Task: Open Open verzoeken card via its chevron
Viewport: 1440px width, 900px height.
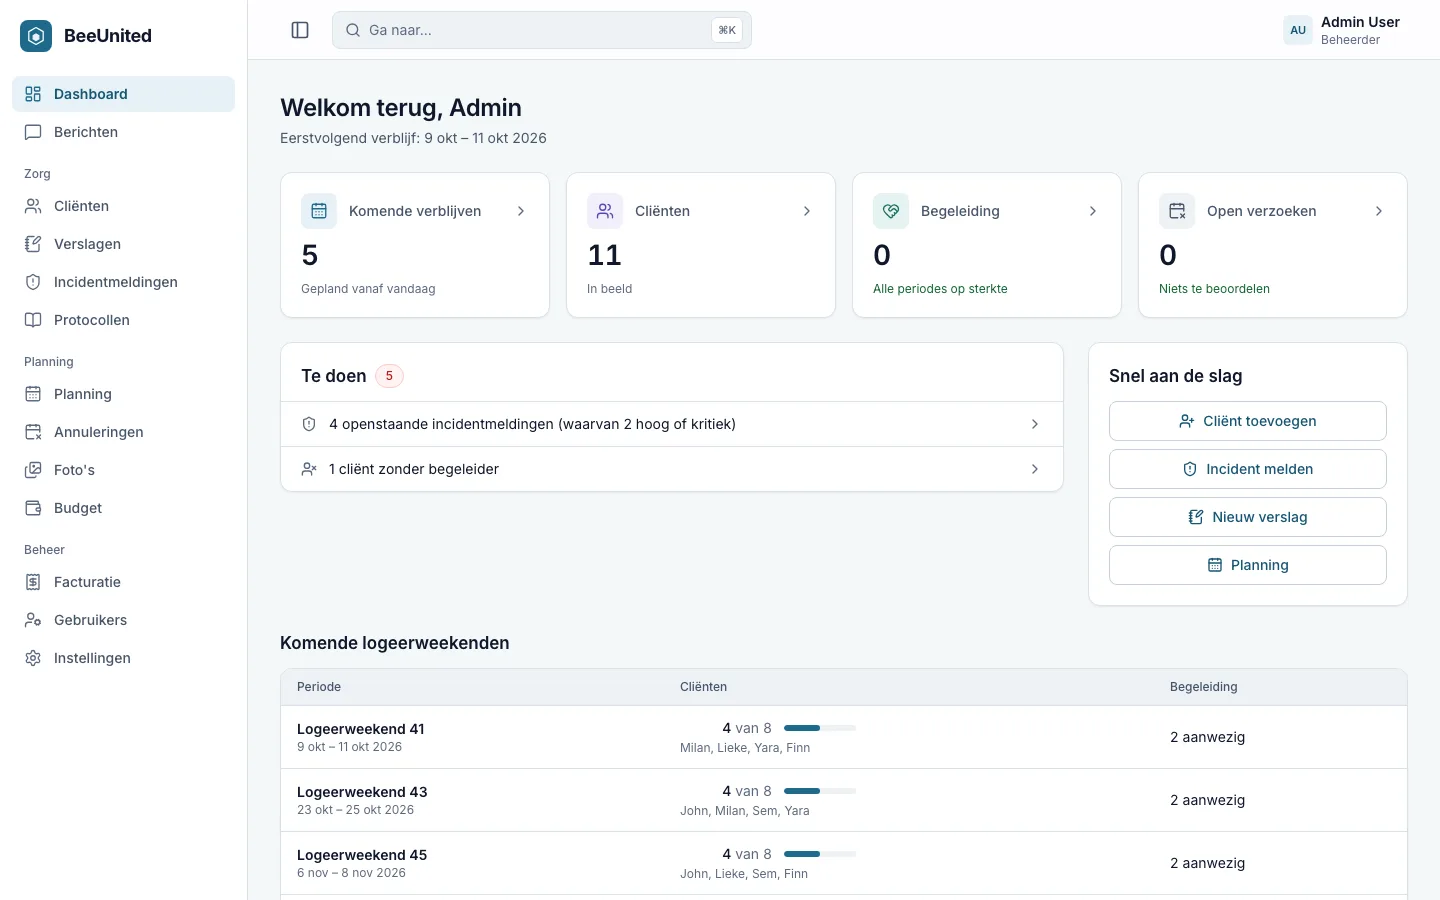Action: 1379,211
